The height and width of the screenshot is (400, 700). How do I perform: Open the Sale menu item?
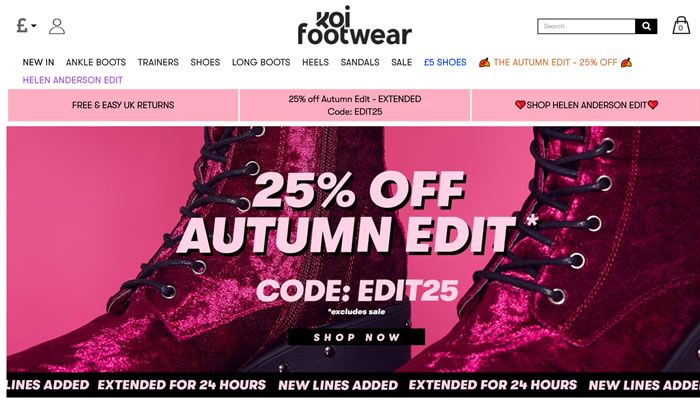(402, 62)
